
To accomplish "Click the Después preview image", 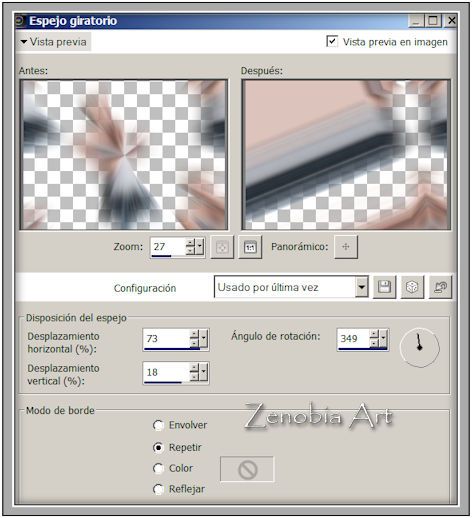I will (346, 155).
